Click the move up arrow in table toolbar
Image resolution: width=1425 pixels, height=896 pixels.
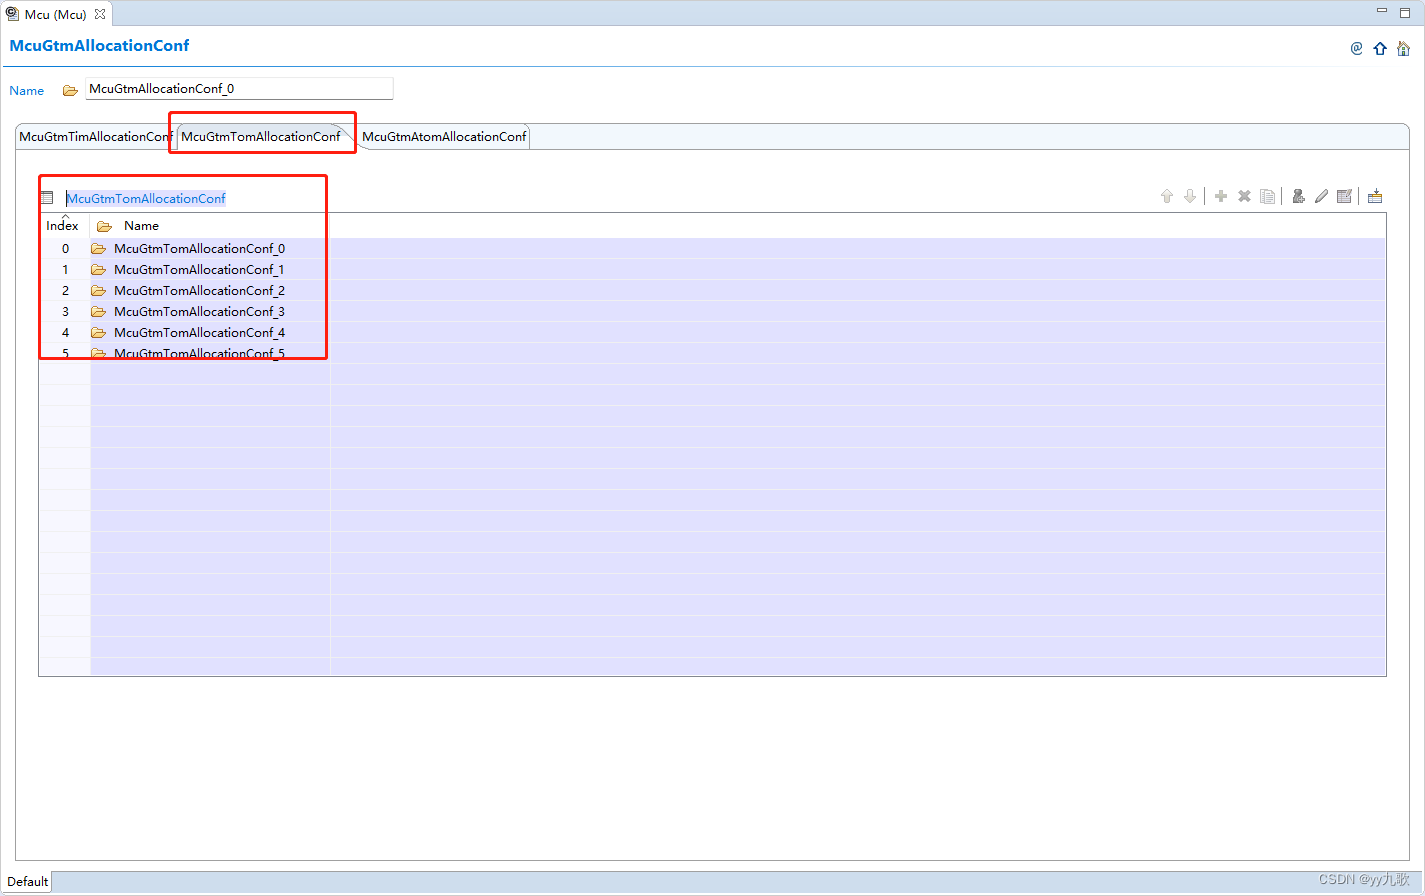coord(1167,196)
